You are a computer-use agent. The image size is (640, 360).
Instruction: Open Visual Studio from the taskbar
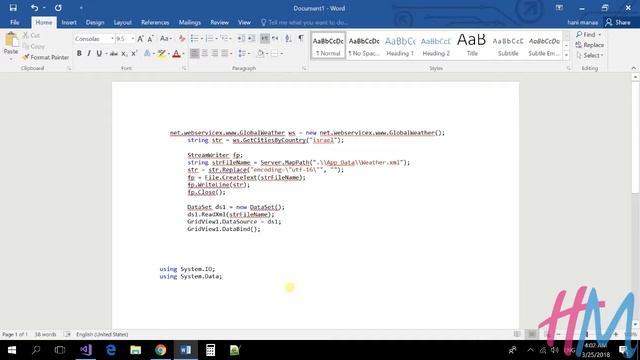pyautogui.click(x=86, y=350)
